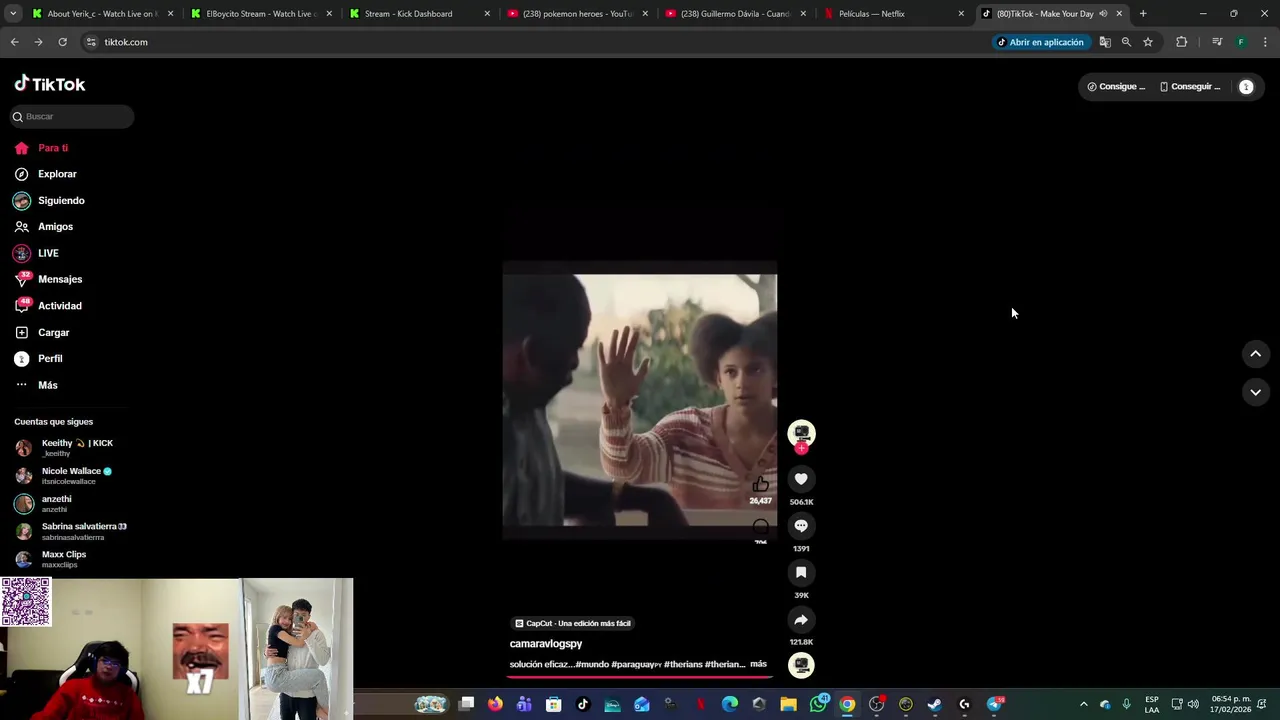1280x720 pixels.
Task: Click the 'Consigue ...' coins button
Action: tap(1116, 87)
